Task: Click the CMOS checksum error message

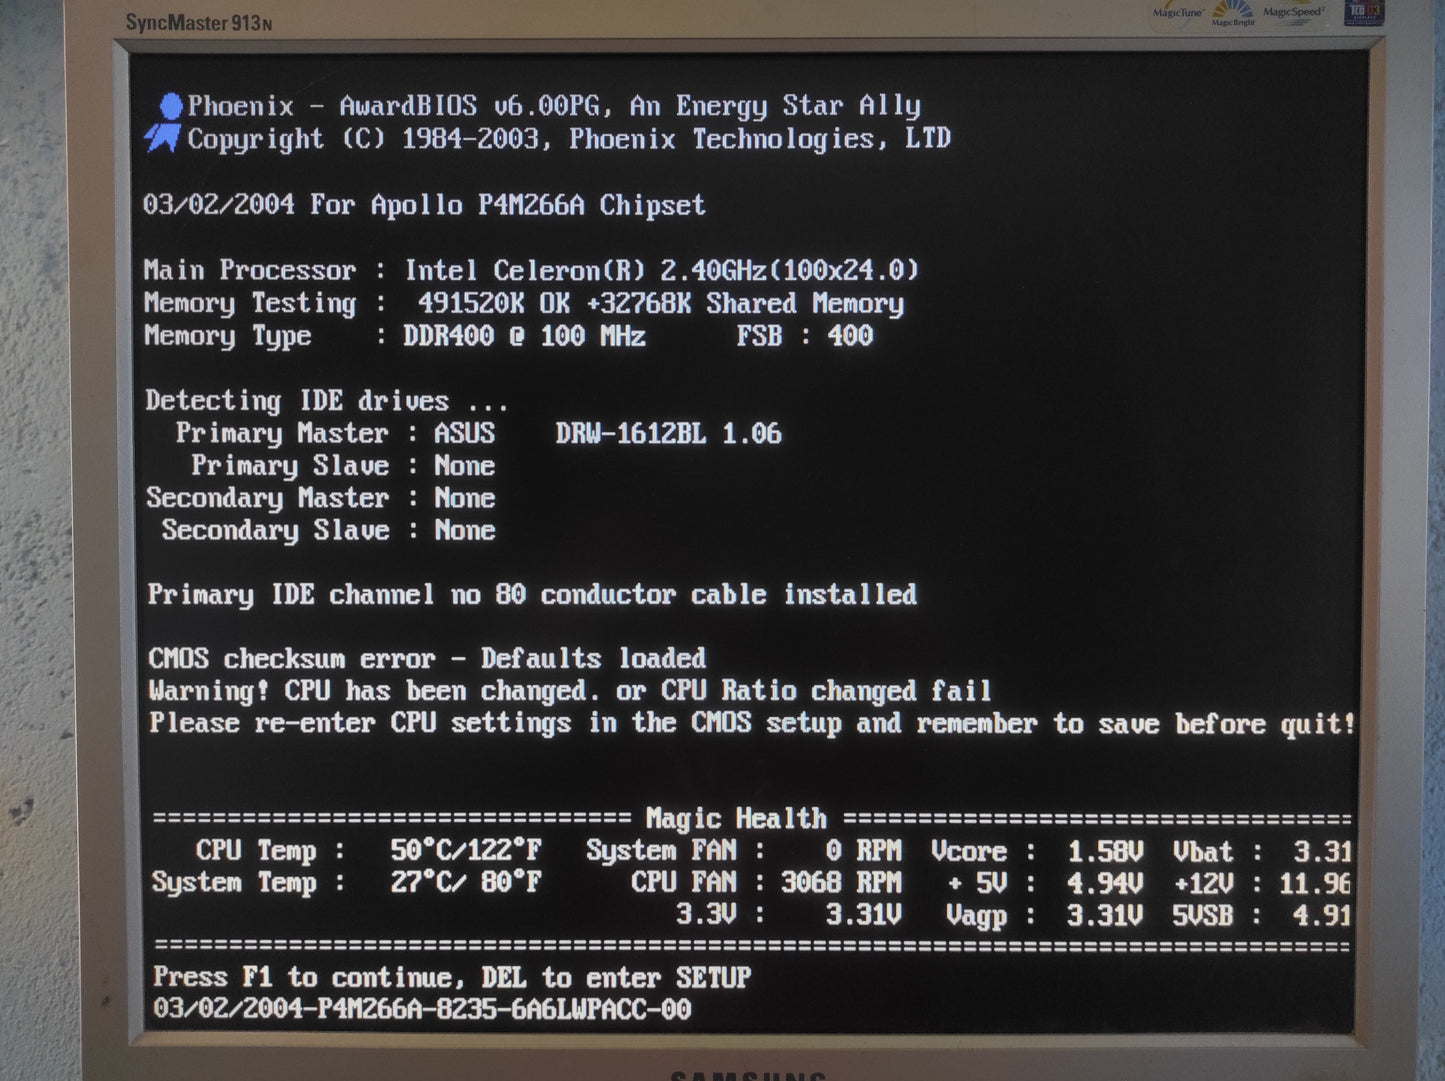Action: (427, 658)
